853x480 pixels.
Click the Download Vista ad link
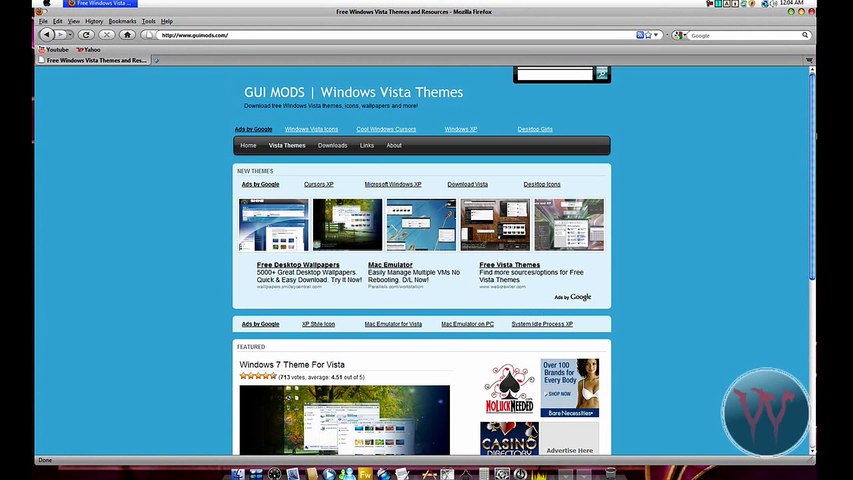tap(468, 184)
